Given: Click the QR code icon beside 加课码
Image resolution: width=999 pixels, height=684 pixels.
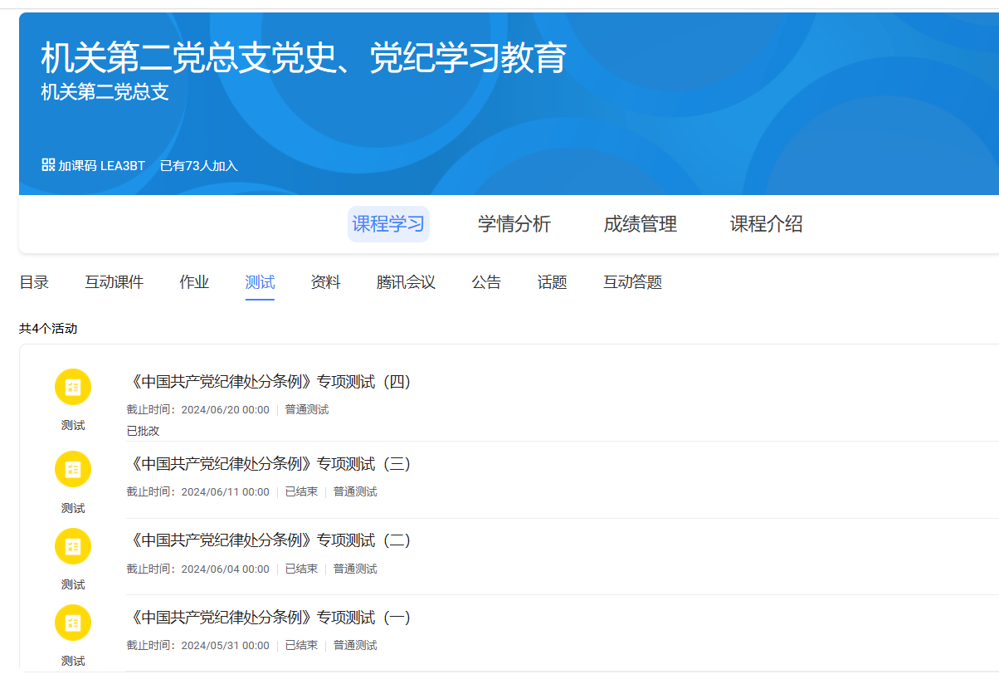Looking at the screenshot, I should [48, 165].
